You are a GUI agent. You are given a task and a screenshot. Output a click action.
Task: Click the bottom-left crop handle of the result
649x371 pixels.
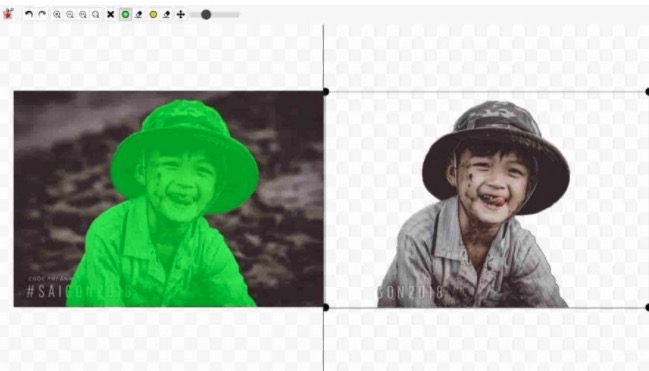[x=326, y=307]
